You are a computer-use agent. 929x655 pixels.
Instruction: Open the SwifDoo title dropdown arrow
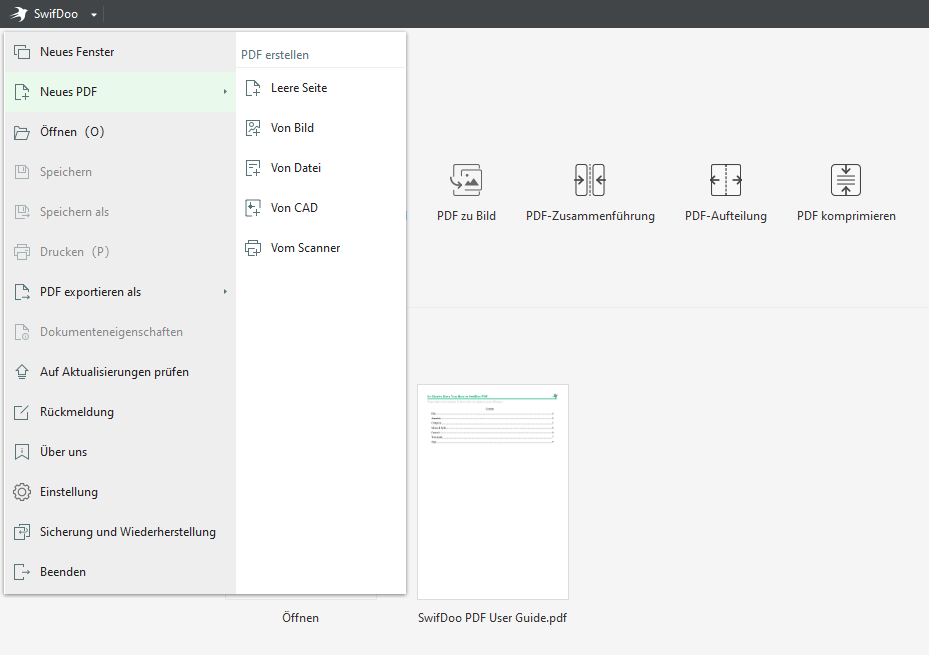[94, 15]
